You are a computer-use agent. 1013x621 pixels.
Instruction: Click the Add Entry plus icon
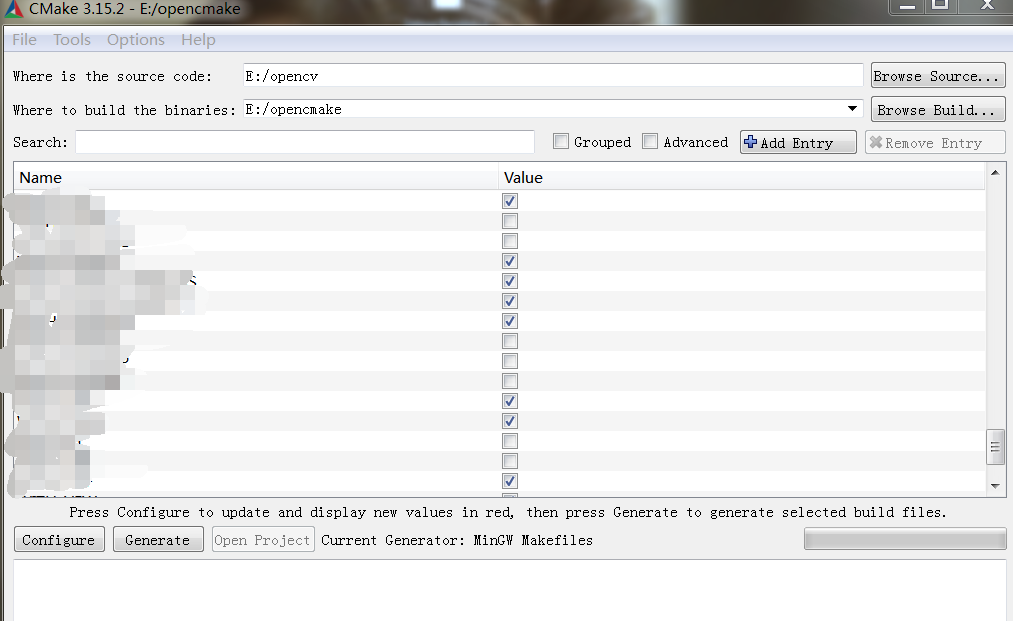tap(750, 141)
